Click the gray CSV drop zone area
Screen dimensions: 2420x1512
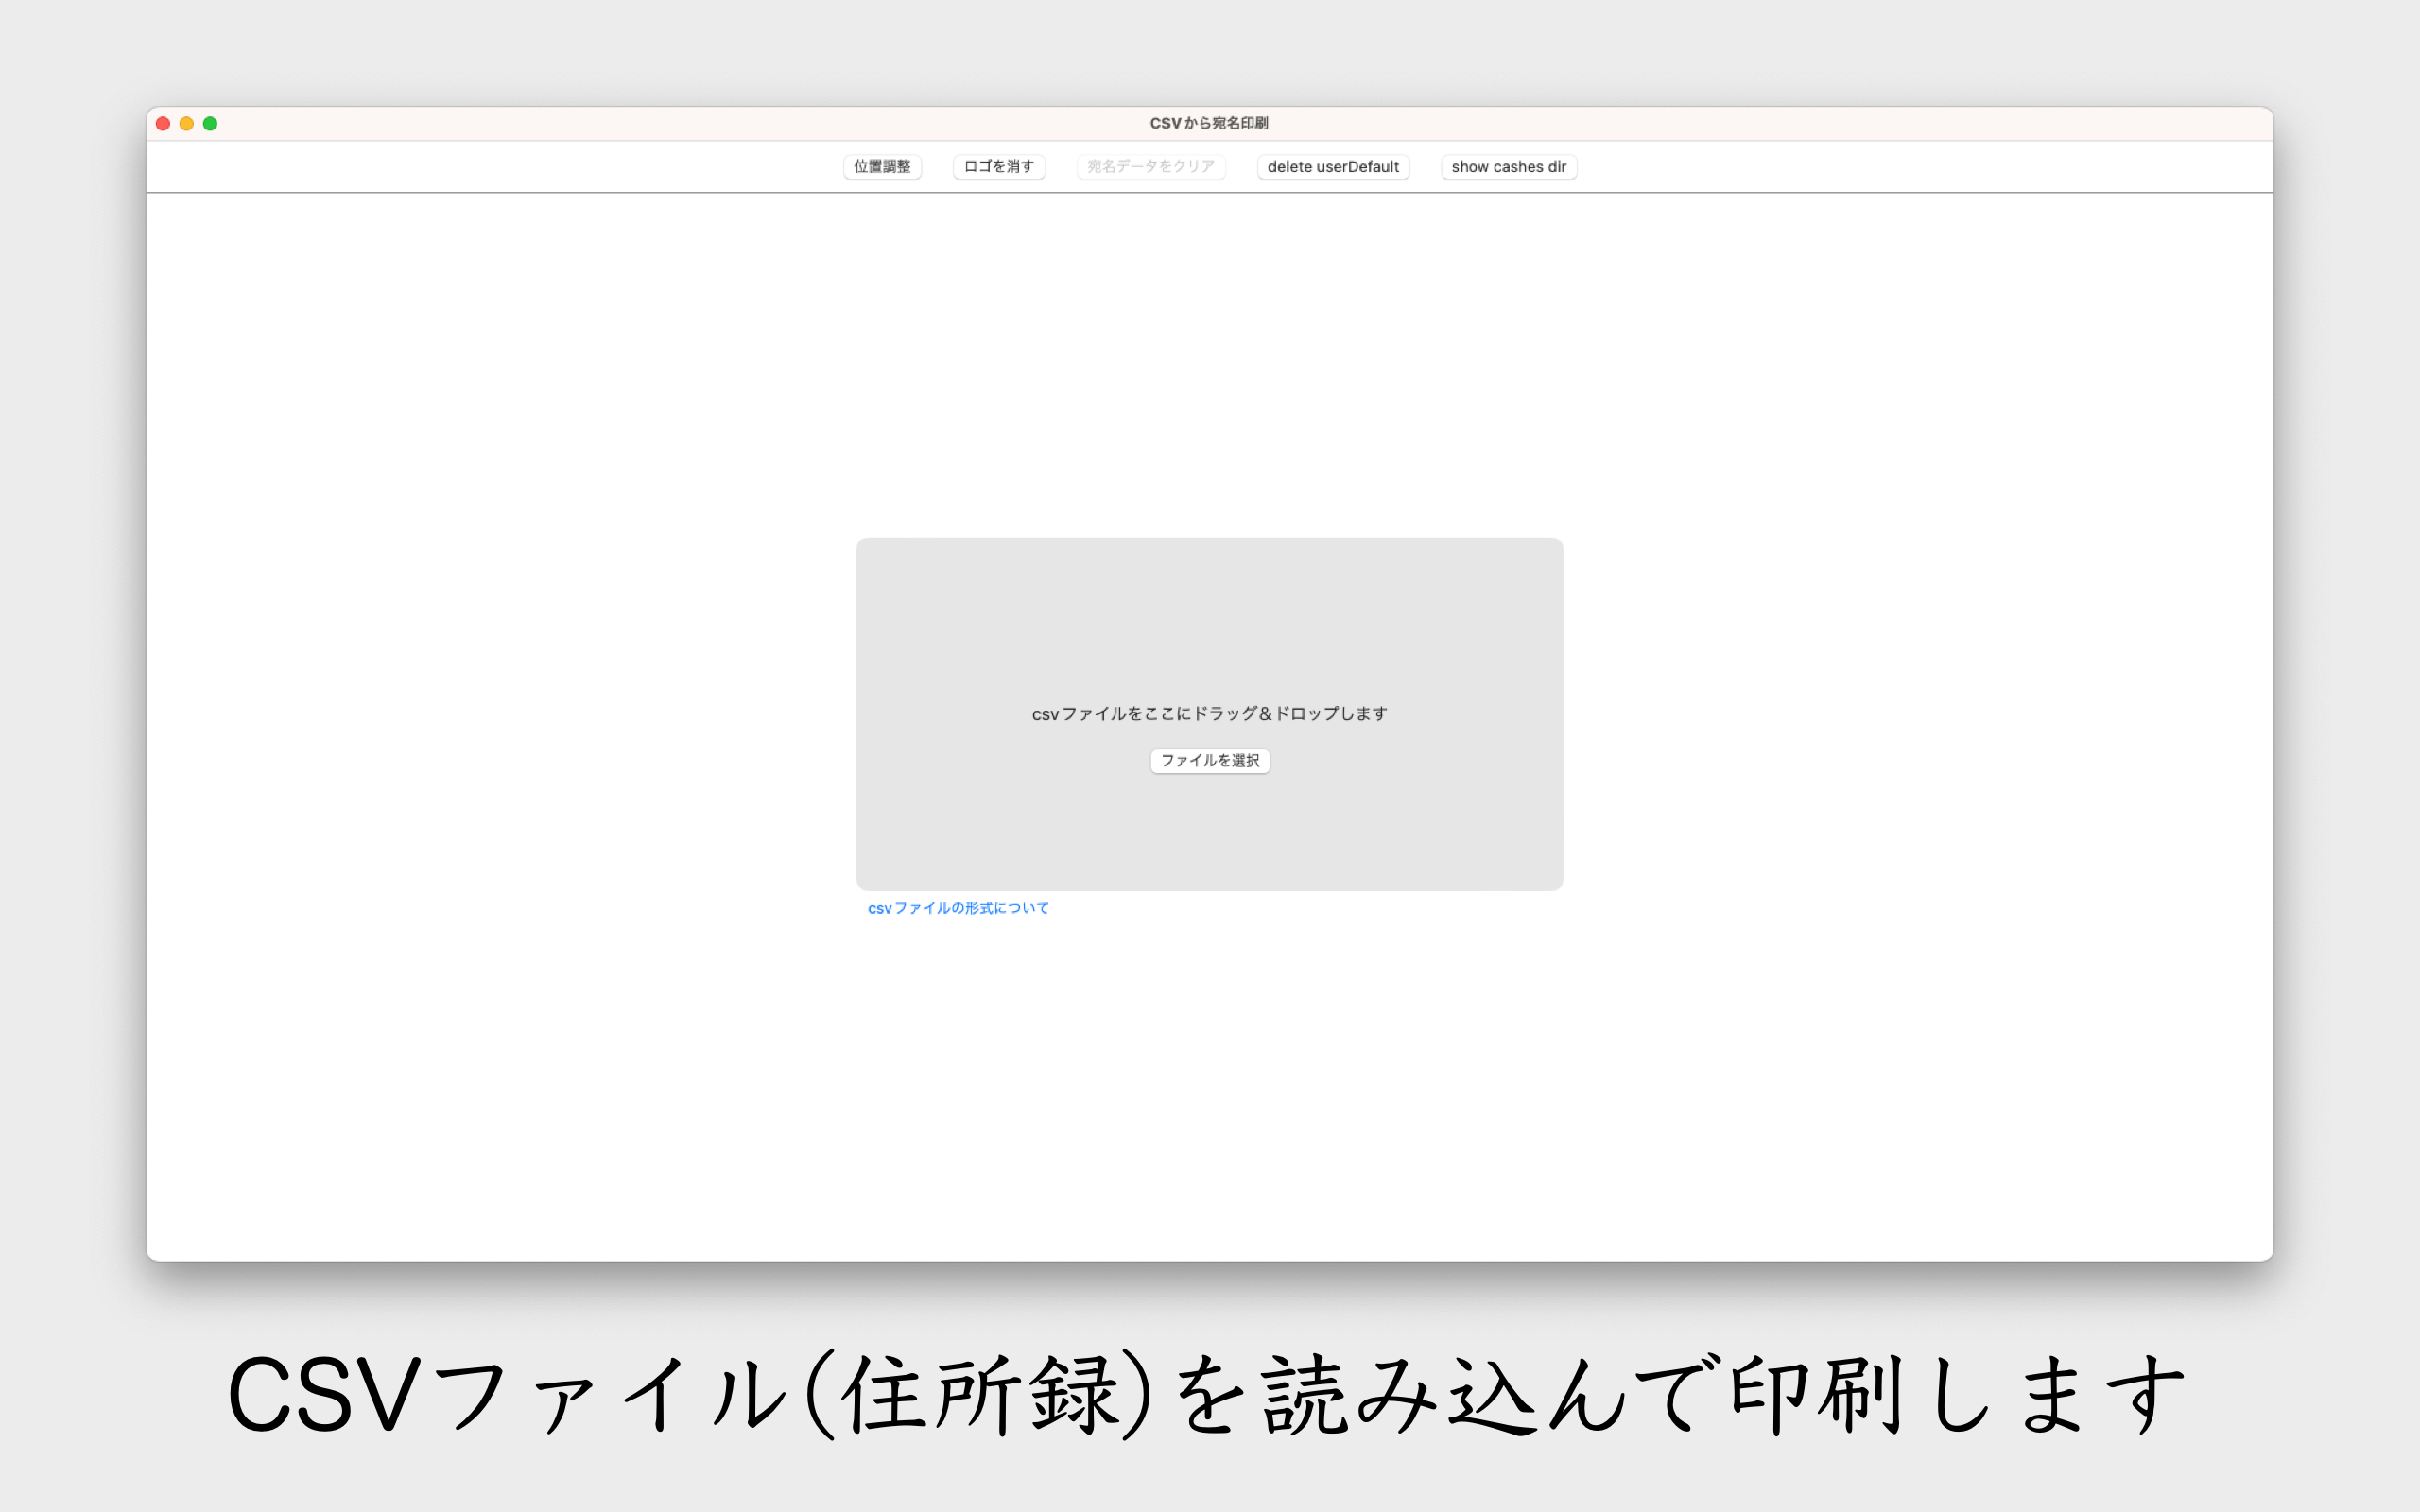point(1209,620)
